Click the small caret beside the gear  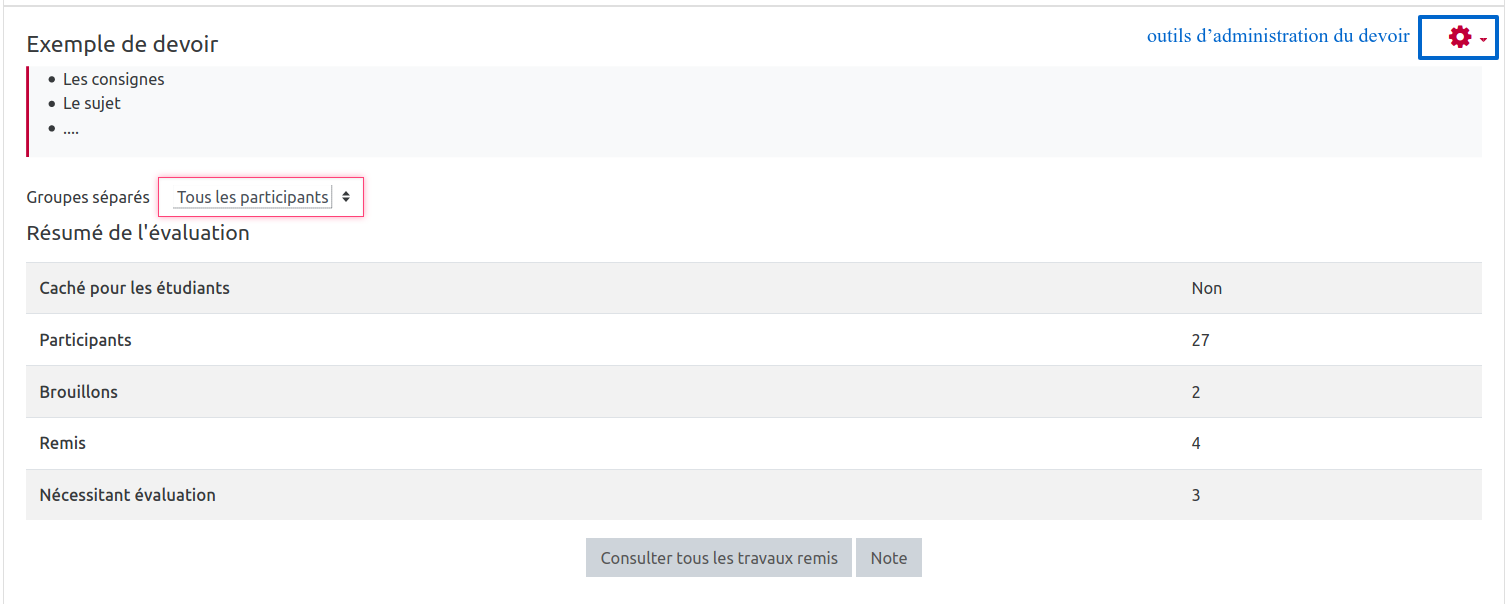click(1483, 40)
